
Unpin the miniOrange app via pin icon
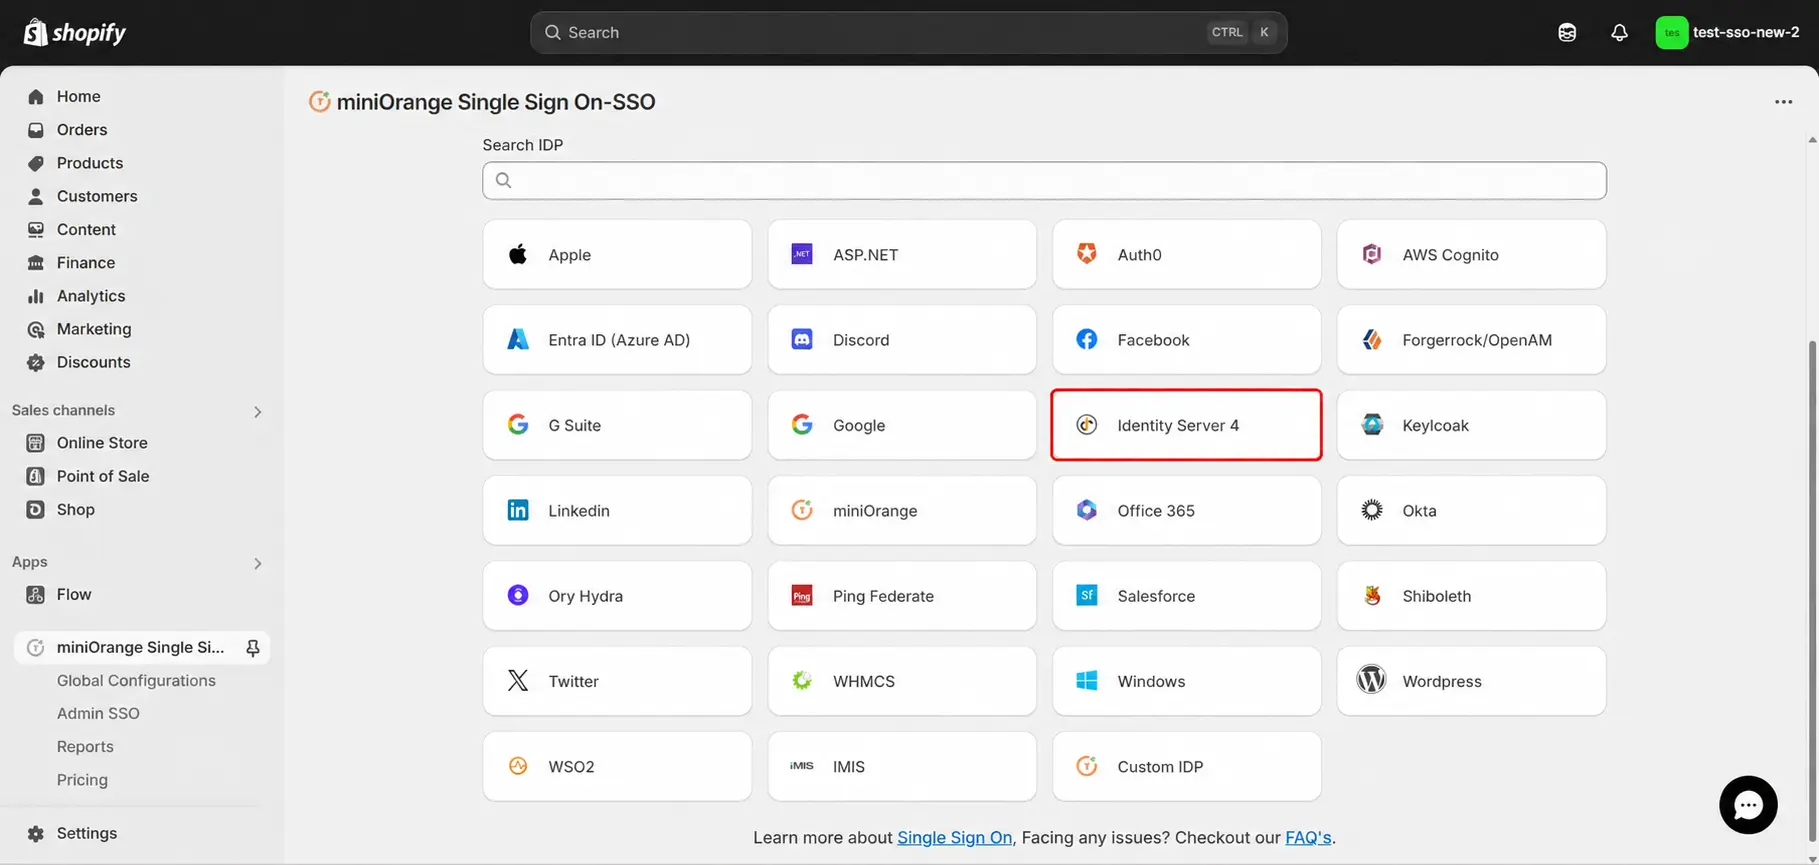pos(253,648)
